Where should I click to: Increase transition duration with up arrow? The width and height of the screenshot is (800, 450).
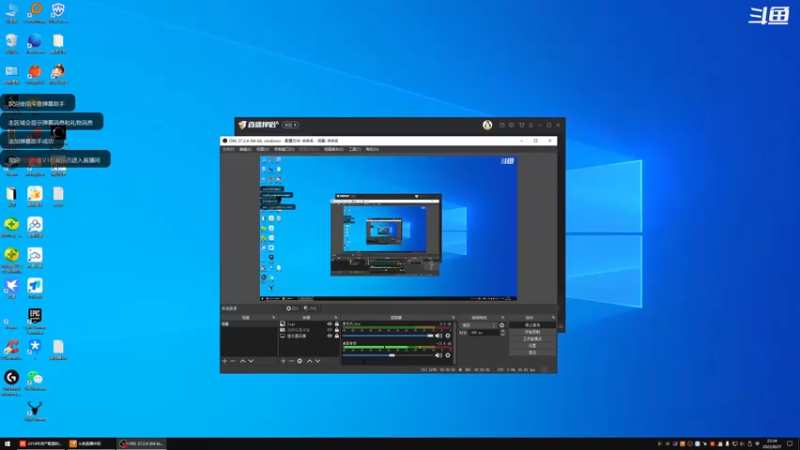[x=503, y=331]
